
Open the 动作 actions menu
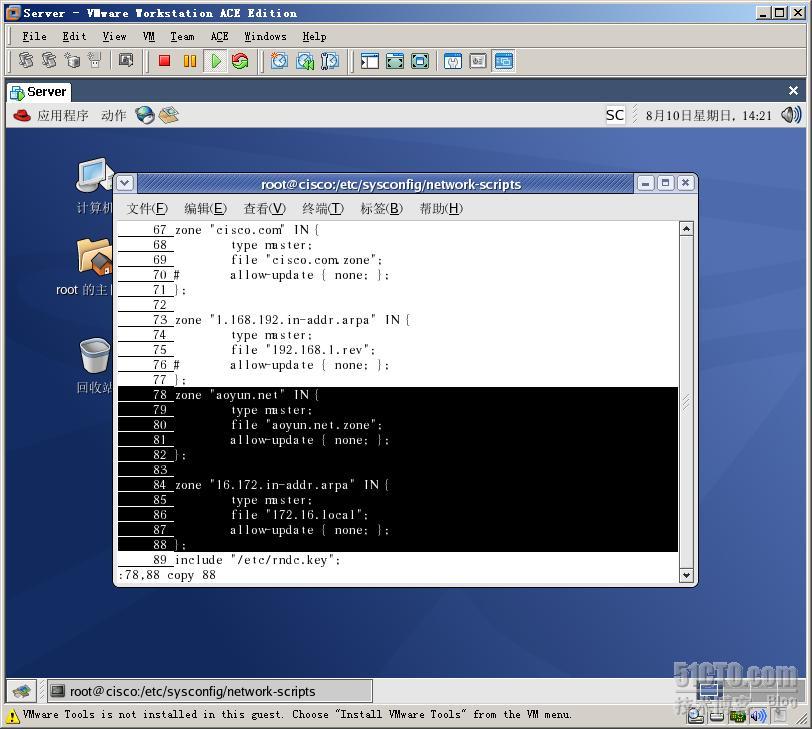click(113, 115)
